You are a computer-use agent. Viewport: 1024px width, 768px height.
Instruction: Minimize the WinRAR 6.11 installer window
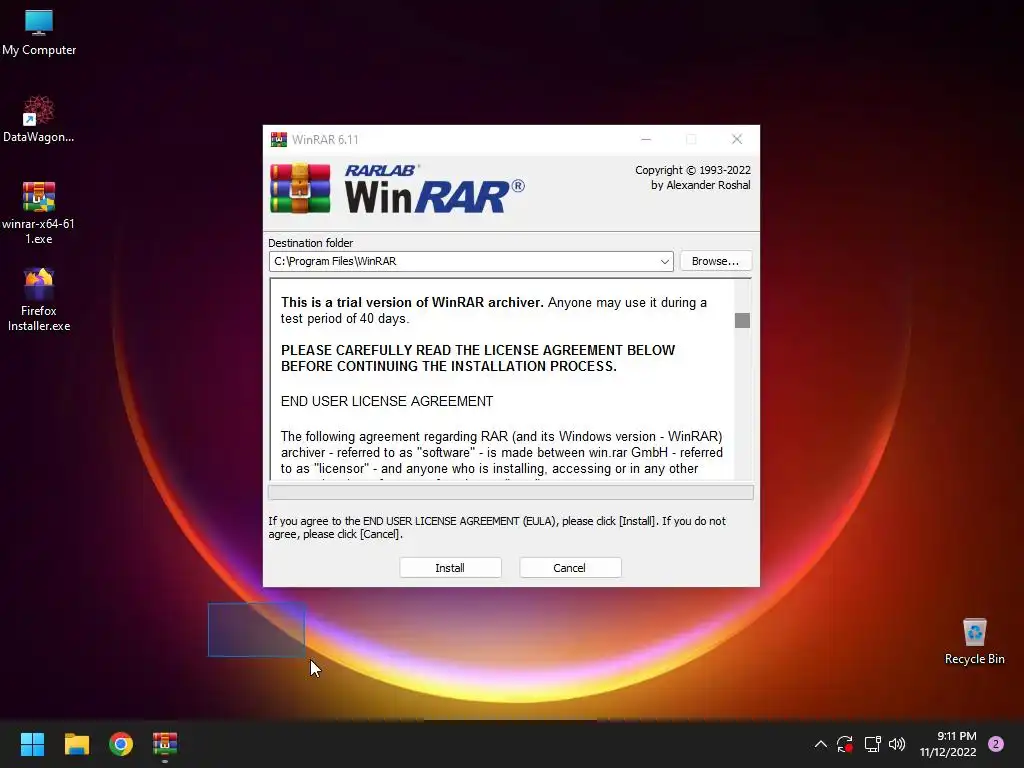(646, 139)
